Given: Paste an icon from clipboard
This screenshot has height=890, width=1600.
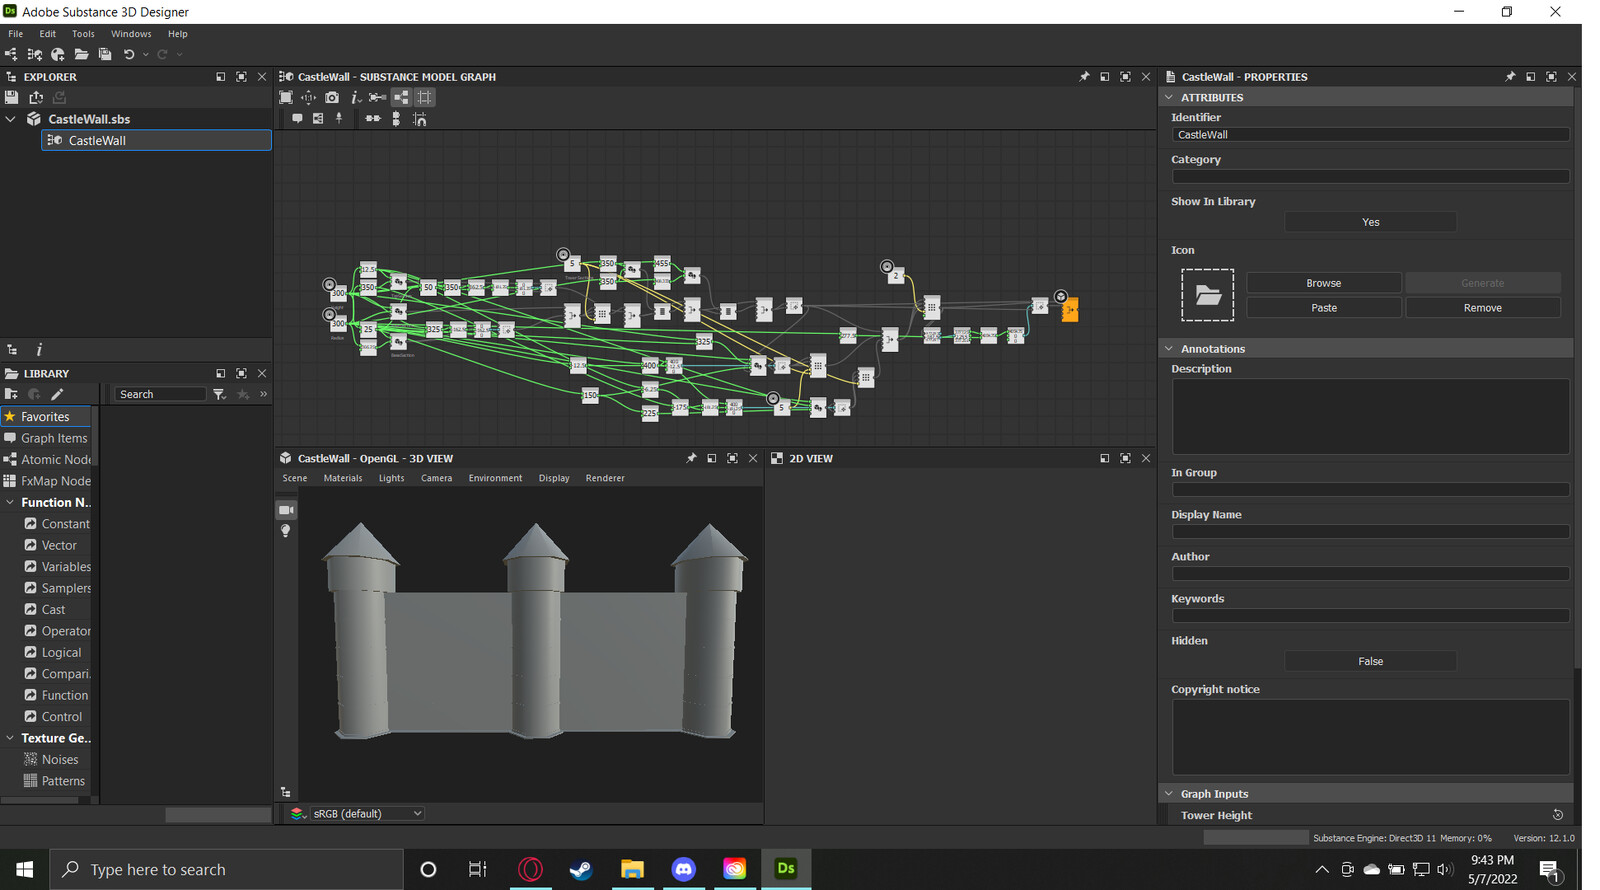Looking at the screenshot, I should point(1323,308).
